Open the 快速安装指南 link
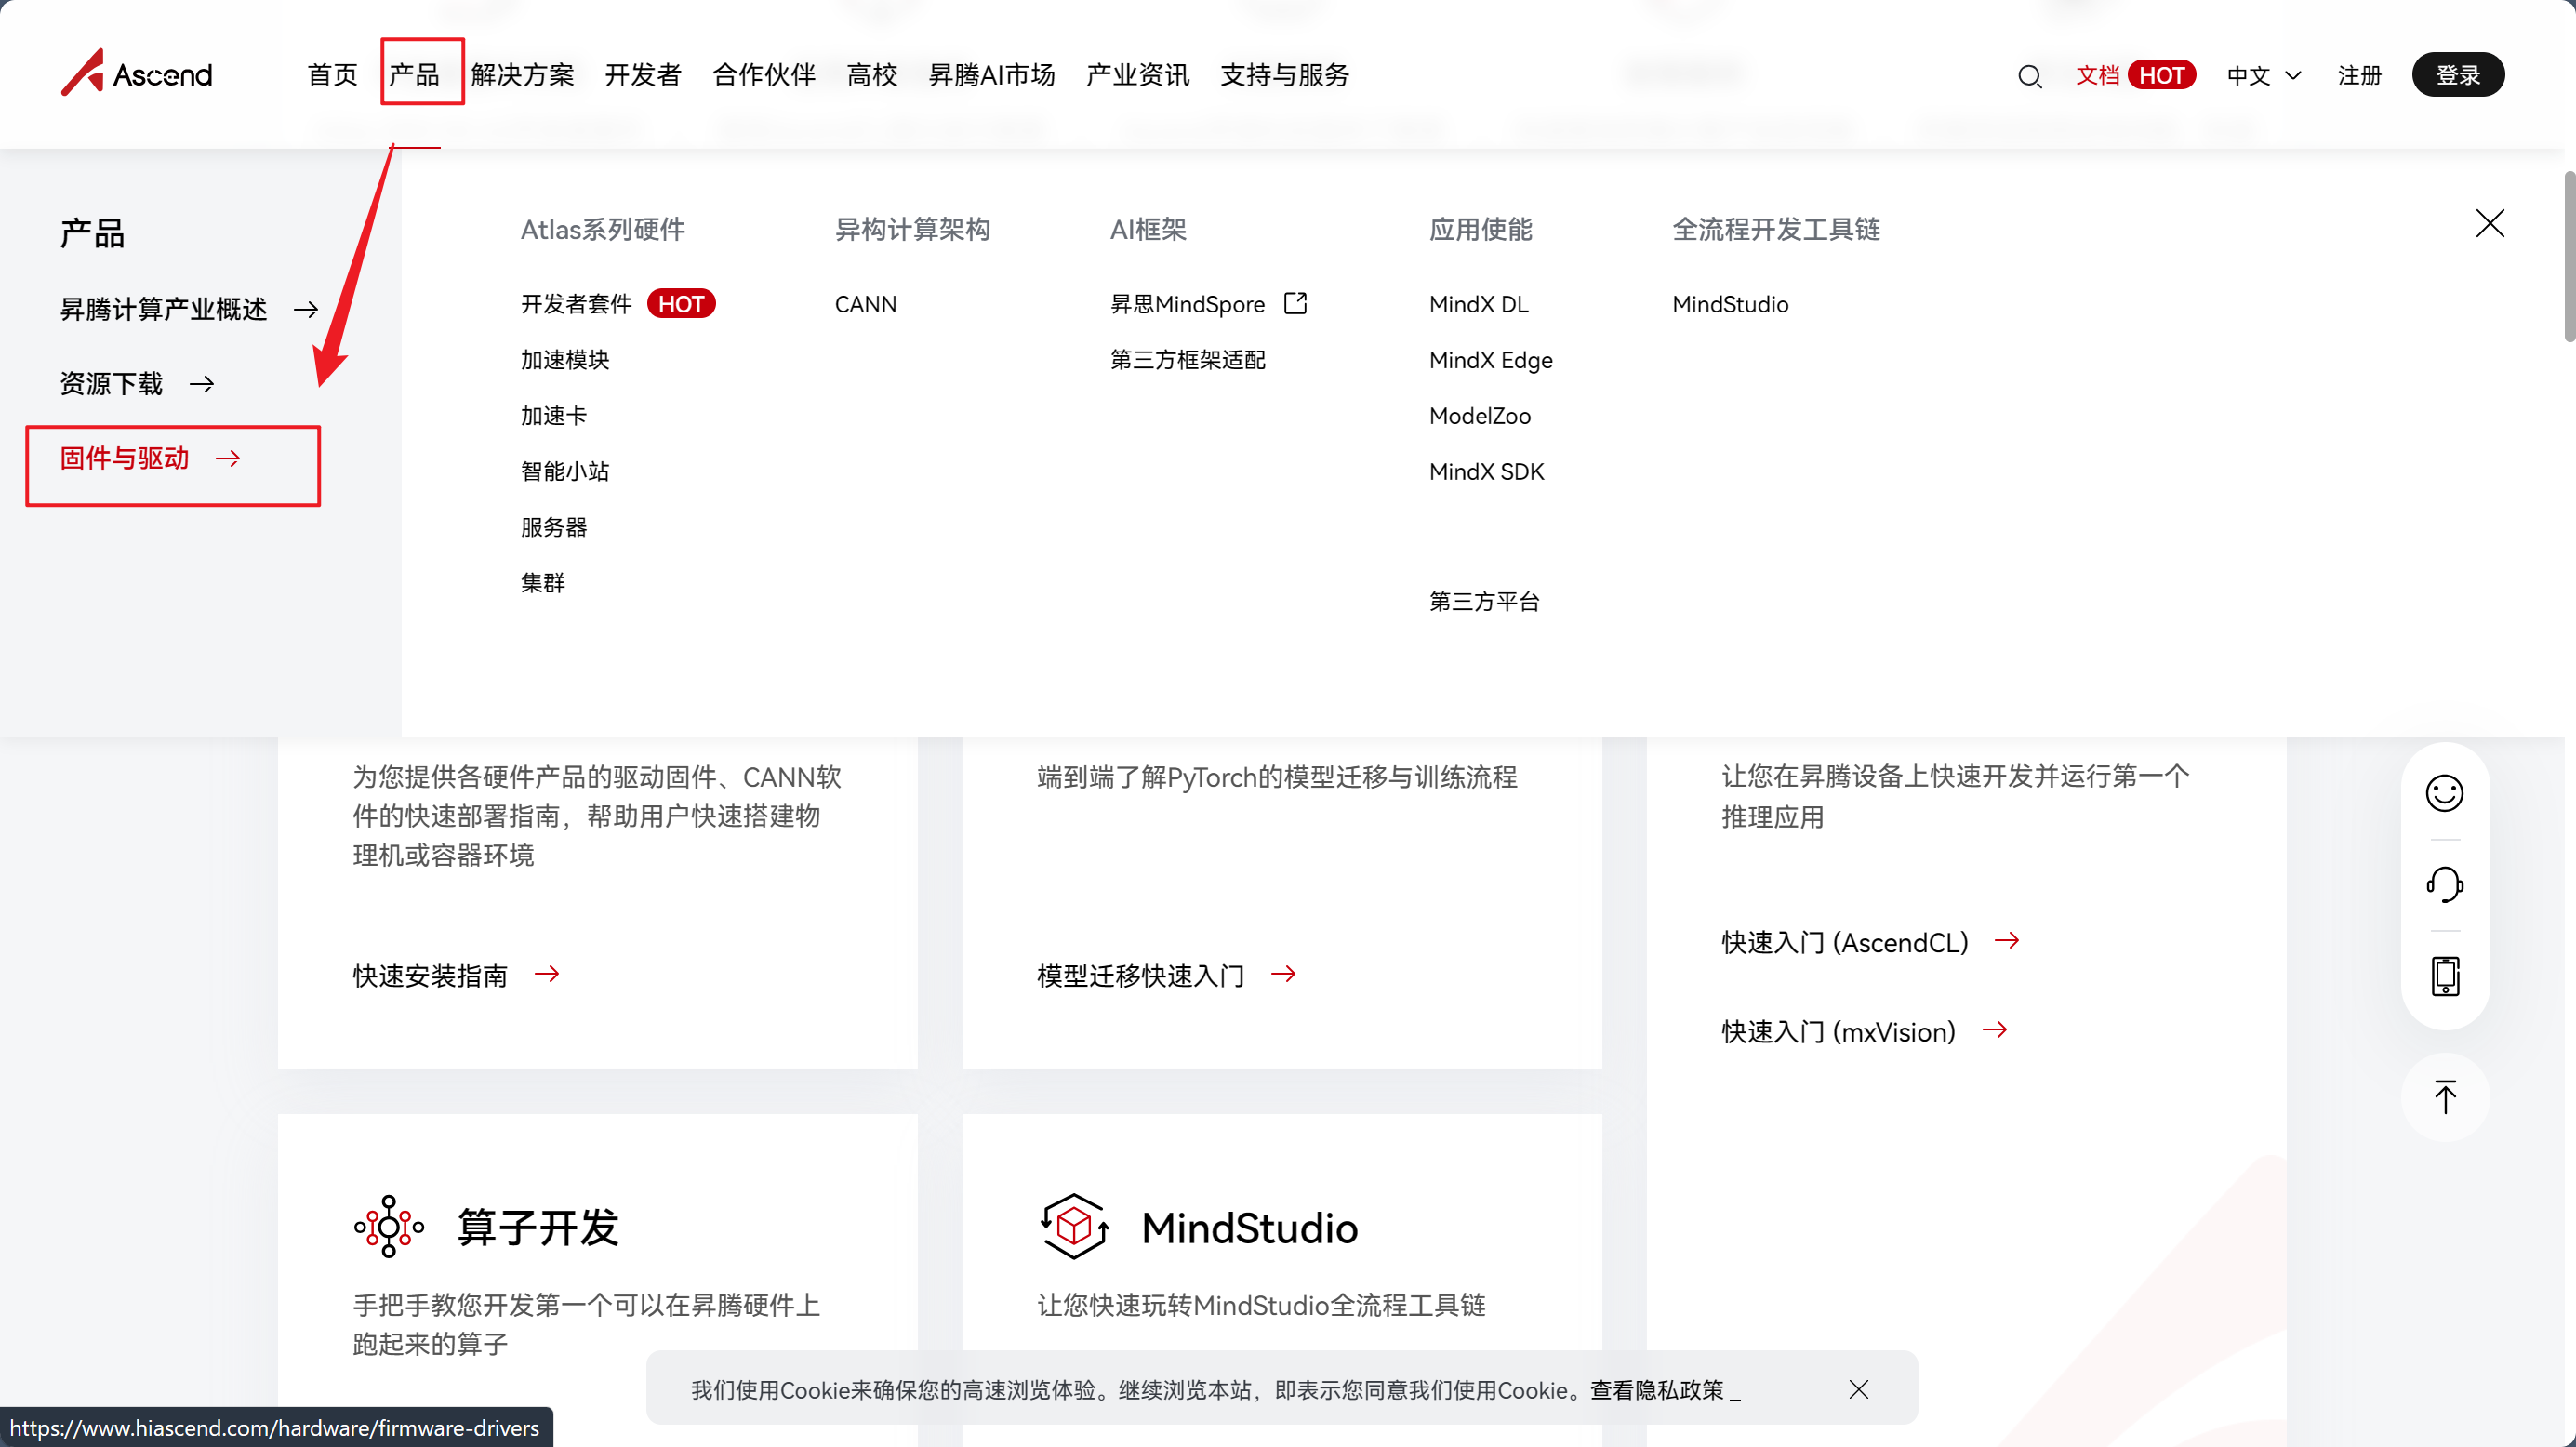 click(430, 975)
